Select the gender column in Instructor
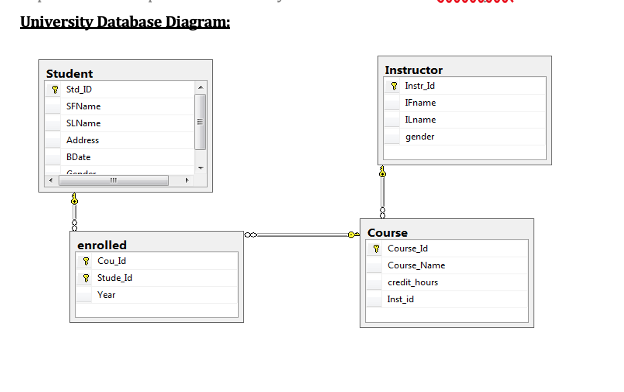 [x=465, y=137]
